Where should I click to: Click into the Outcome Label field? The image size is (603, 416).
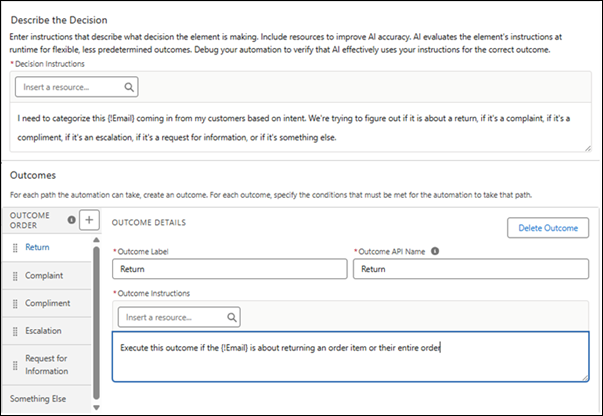[x=228, y=269]
